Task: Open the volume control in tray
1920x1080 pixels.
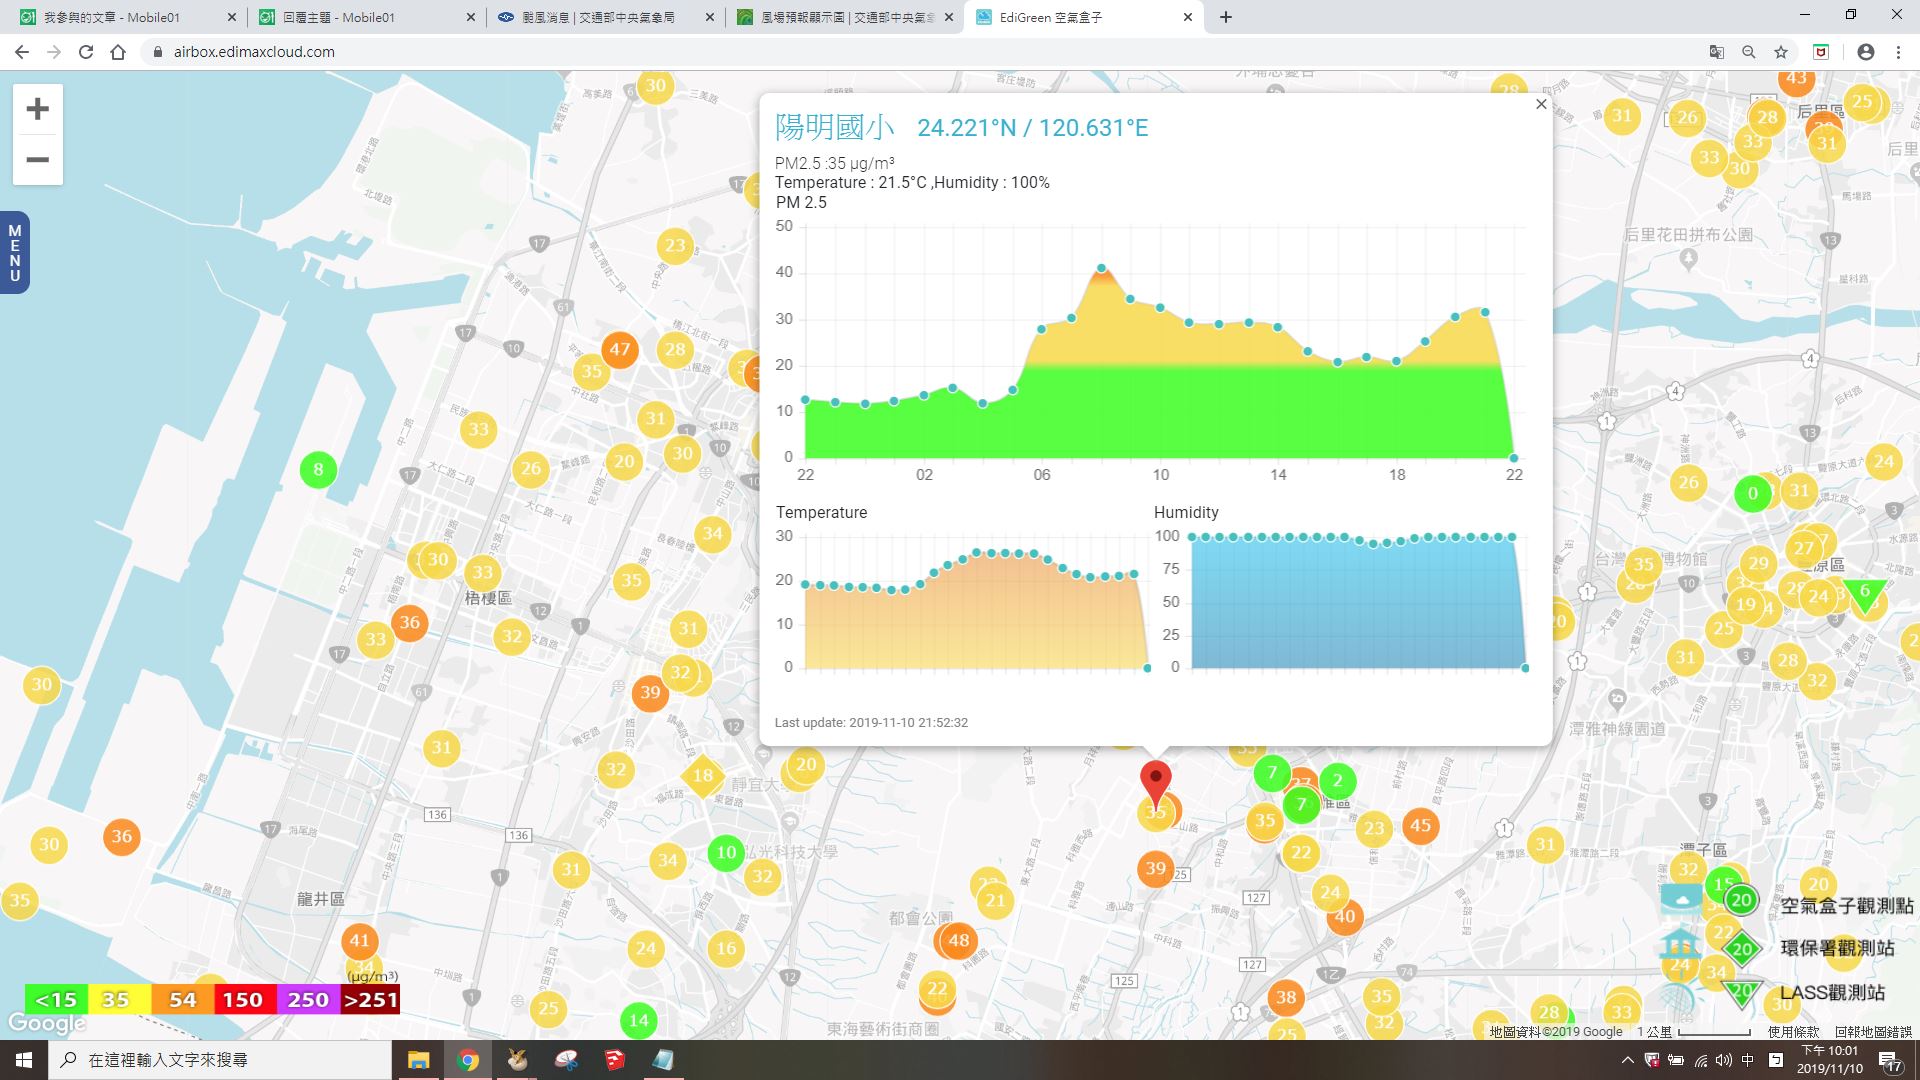Action: click(1724, 1060)
